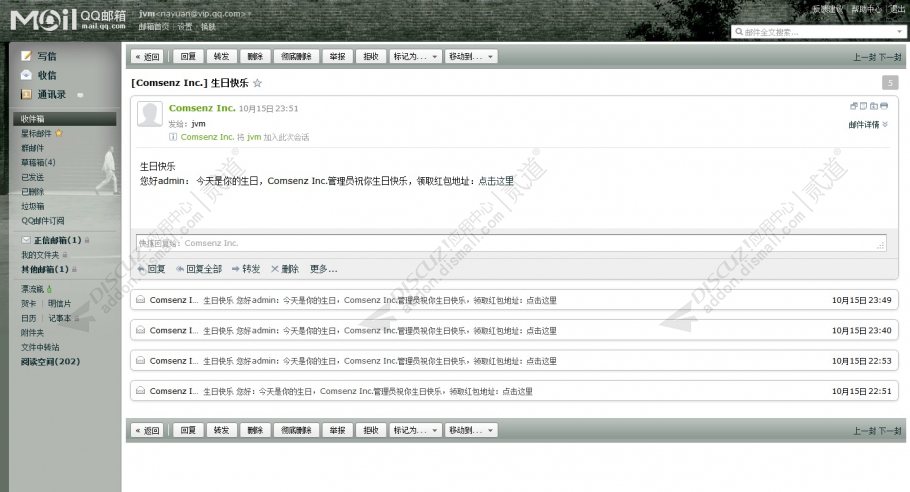Open 附件夹 attachments folder
The width and height of the screenshot is (910, 492).
[32, 332]
